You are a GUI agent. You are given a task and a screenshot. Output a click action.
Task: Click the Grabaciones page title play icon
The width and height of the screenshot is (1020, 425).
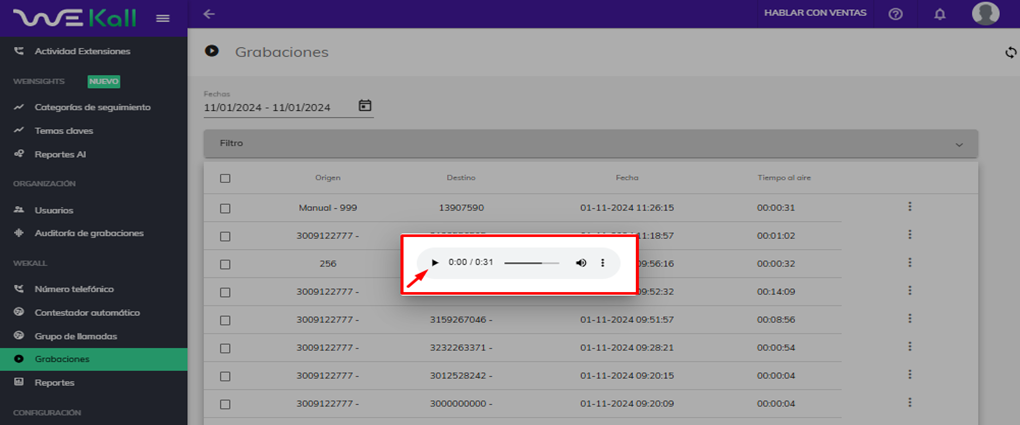tap(211, 51)
